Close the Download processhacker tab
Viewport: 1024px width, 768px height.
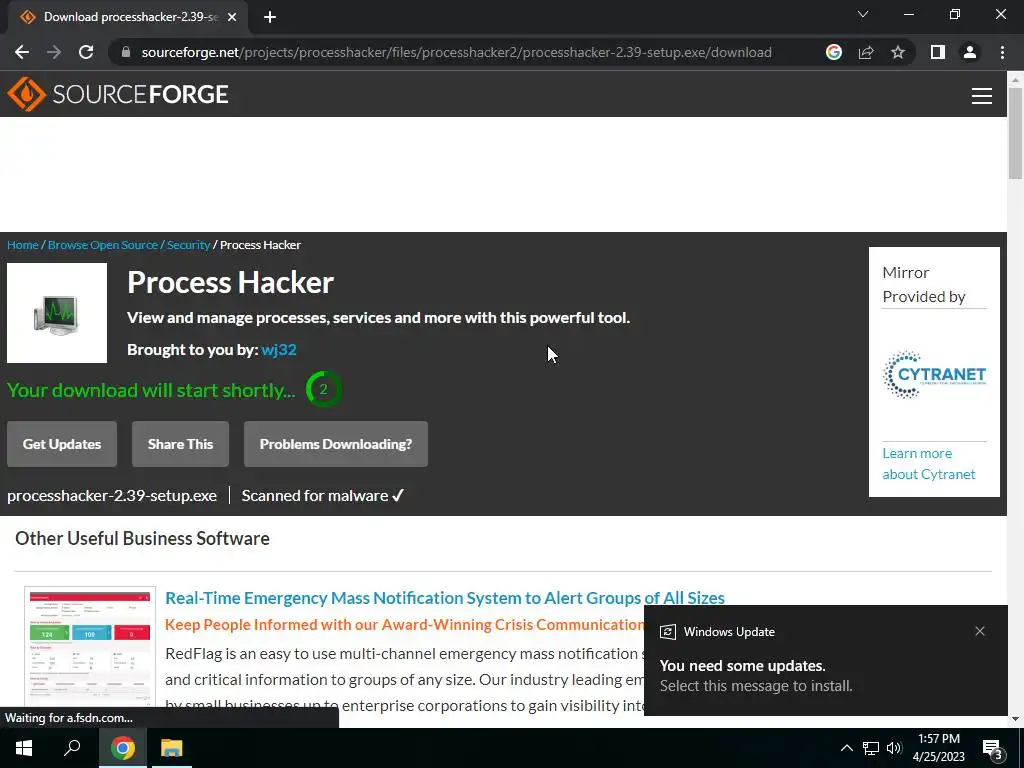(x=232, y=18)
